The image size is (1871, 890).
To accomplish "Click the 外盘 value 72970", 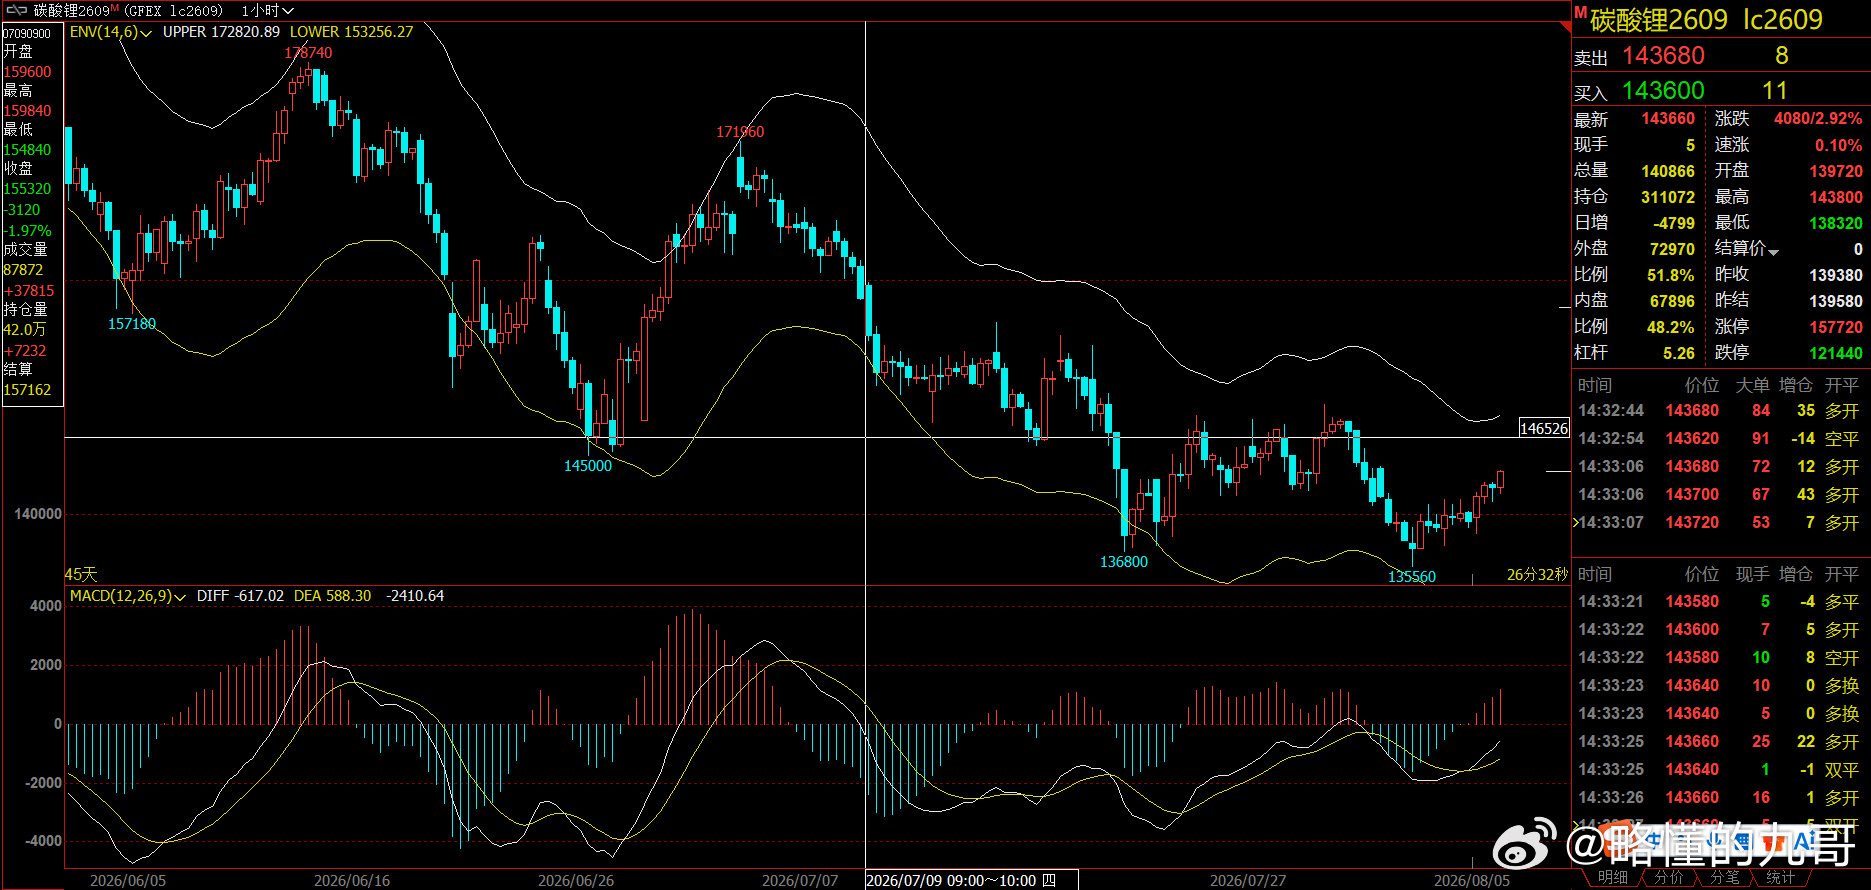I will click(1672, 249).
